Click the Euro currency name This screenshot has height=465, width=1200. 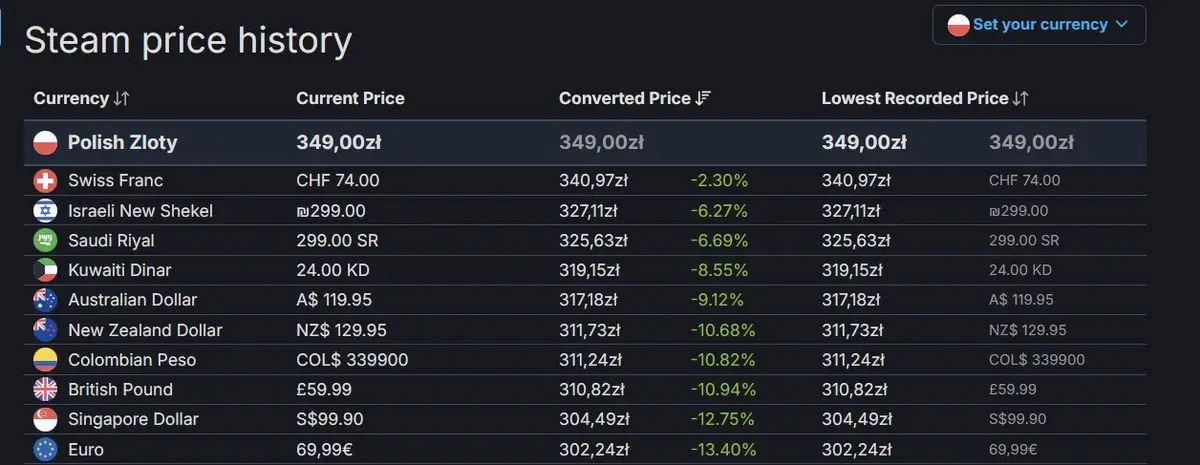[86, 450]
